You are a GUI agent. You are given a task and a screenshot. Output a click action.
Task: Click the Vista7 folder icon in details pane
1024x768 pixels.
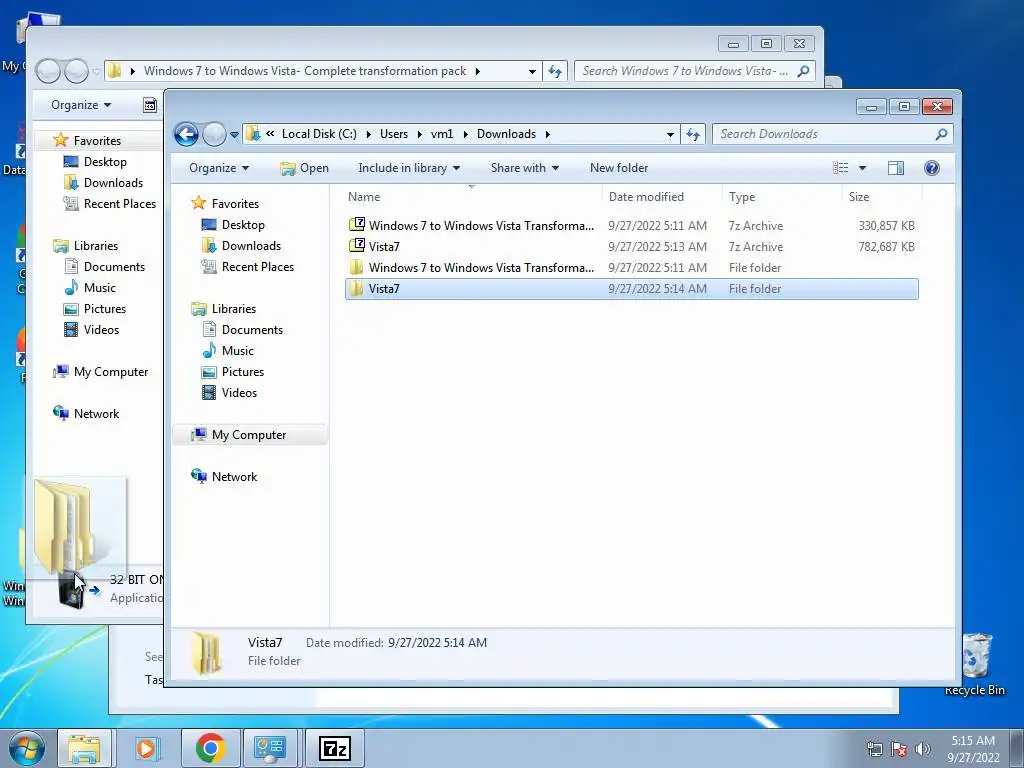point(207,653)
